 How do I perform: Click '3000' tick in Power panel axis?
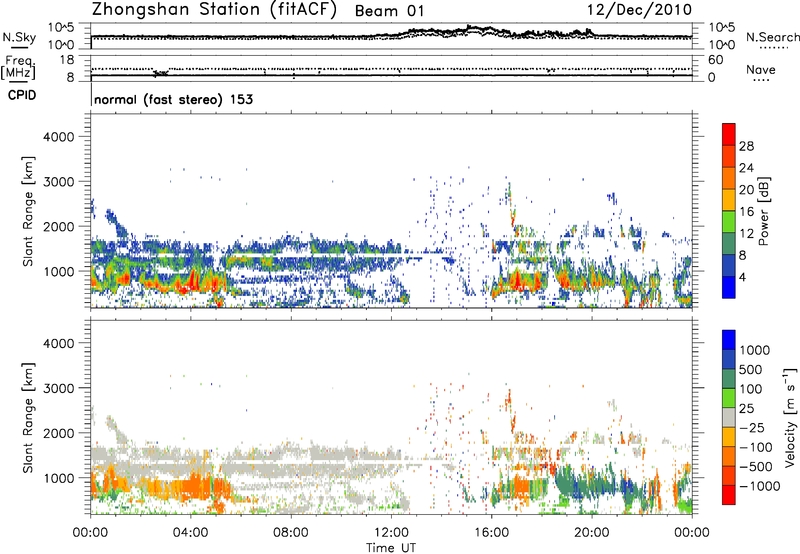[x=59, y=182]
